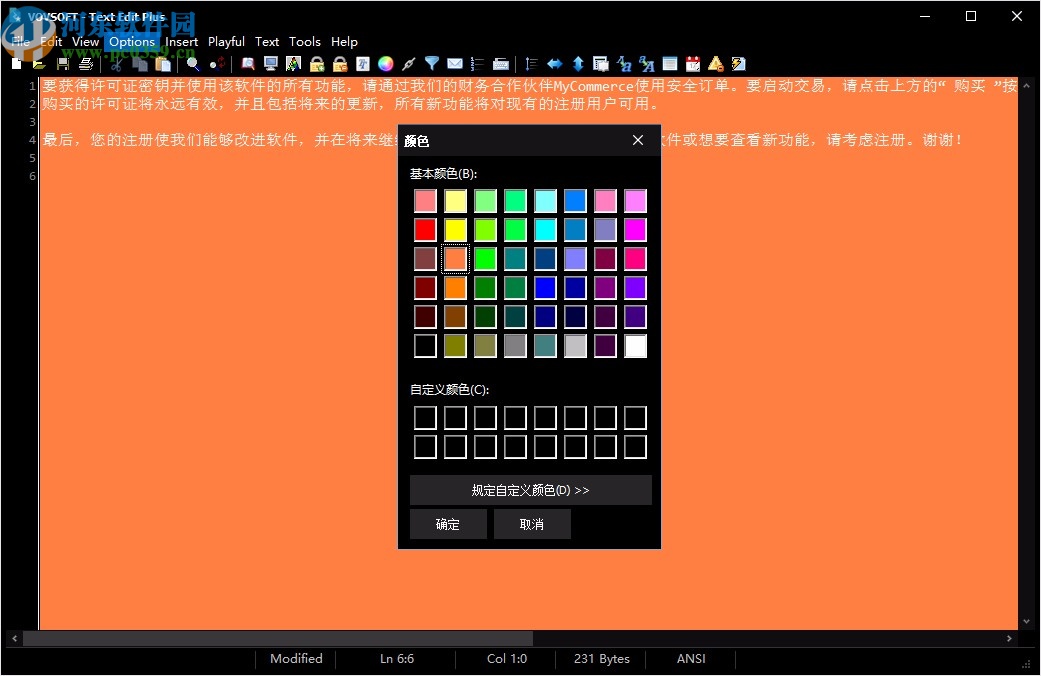Confirm color choice with 确定 button

[448, 523]
